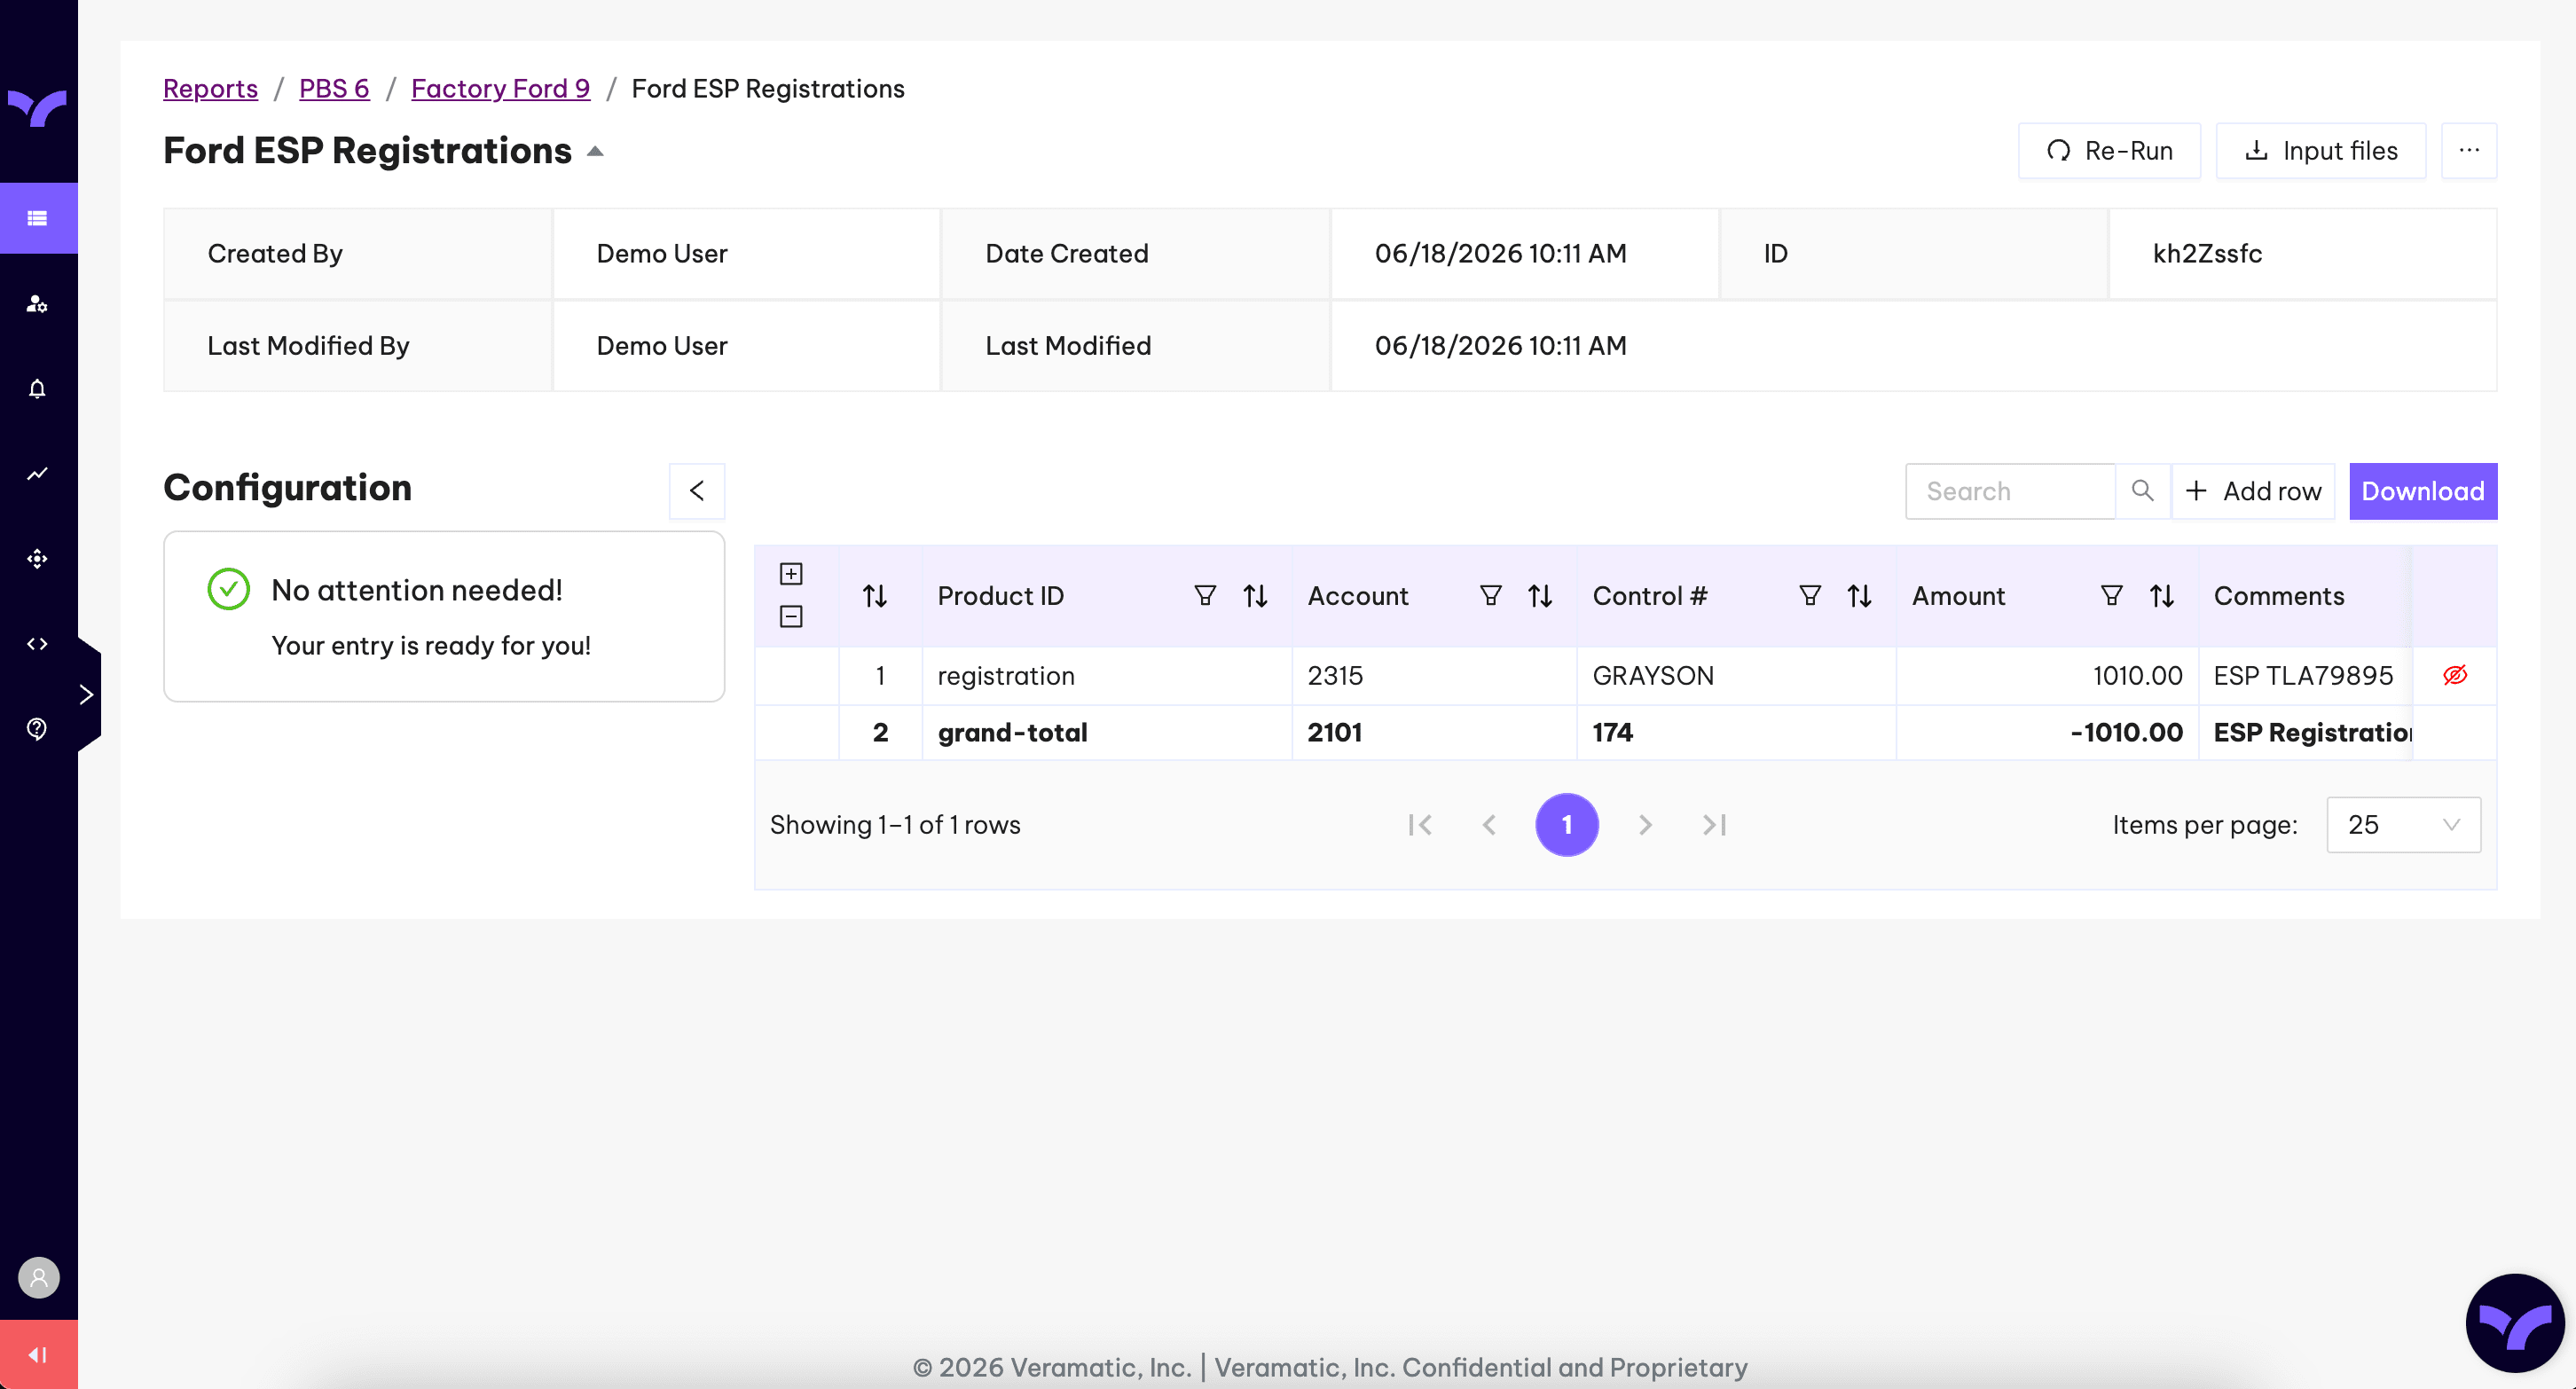The width and height of the screenshot is (2576, 1389).
Task: Click the 'Showing 1–1 of 1 rows' text
Action: [x=895, y=825]
